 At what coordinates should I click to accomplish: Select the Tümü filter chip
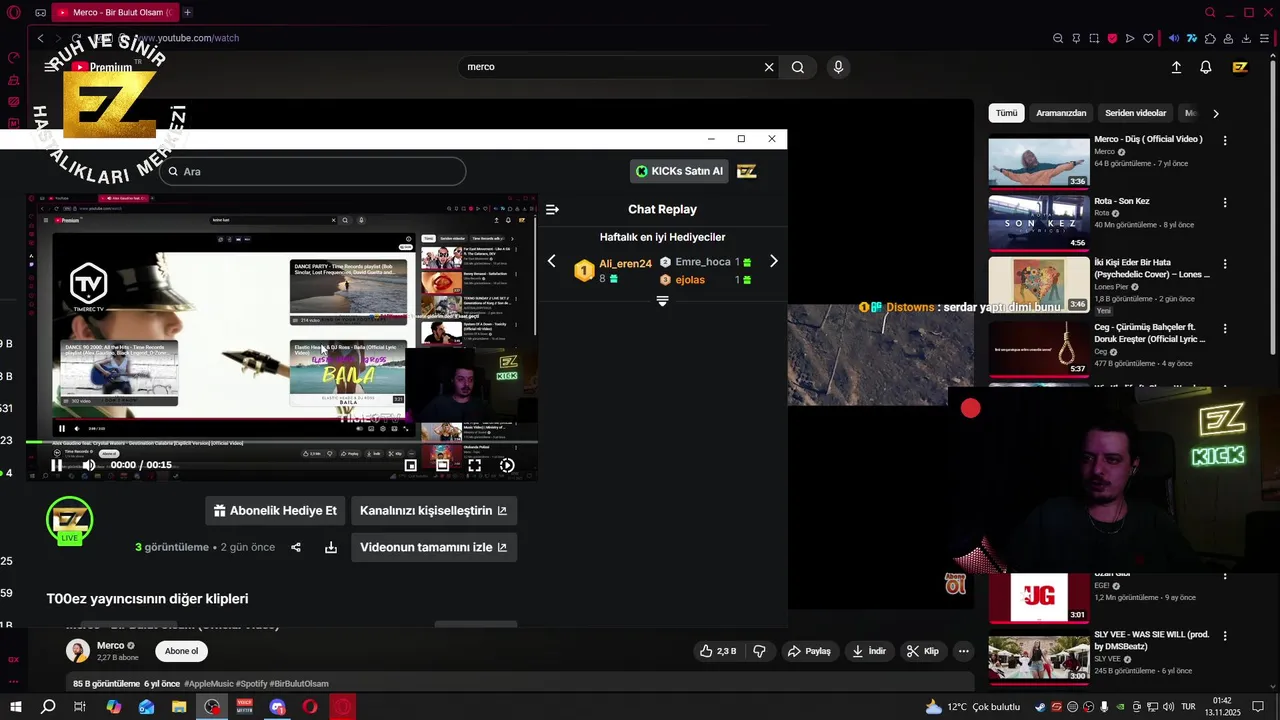point(1006,113)
